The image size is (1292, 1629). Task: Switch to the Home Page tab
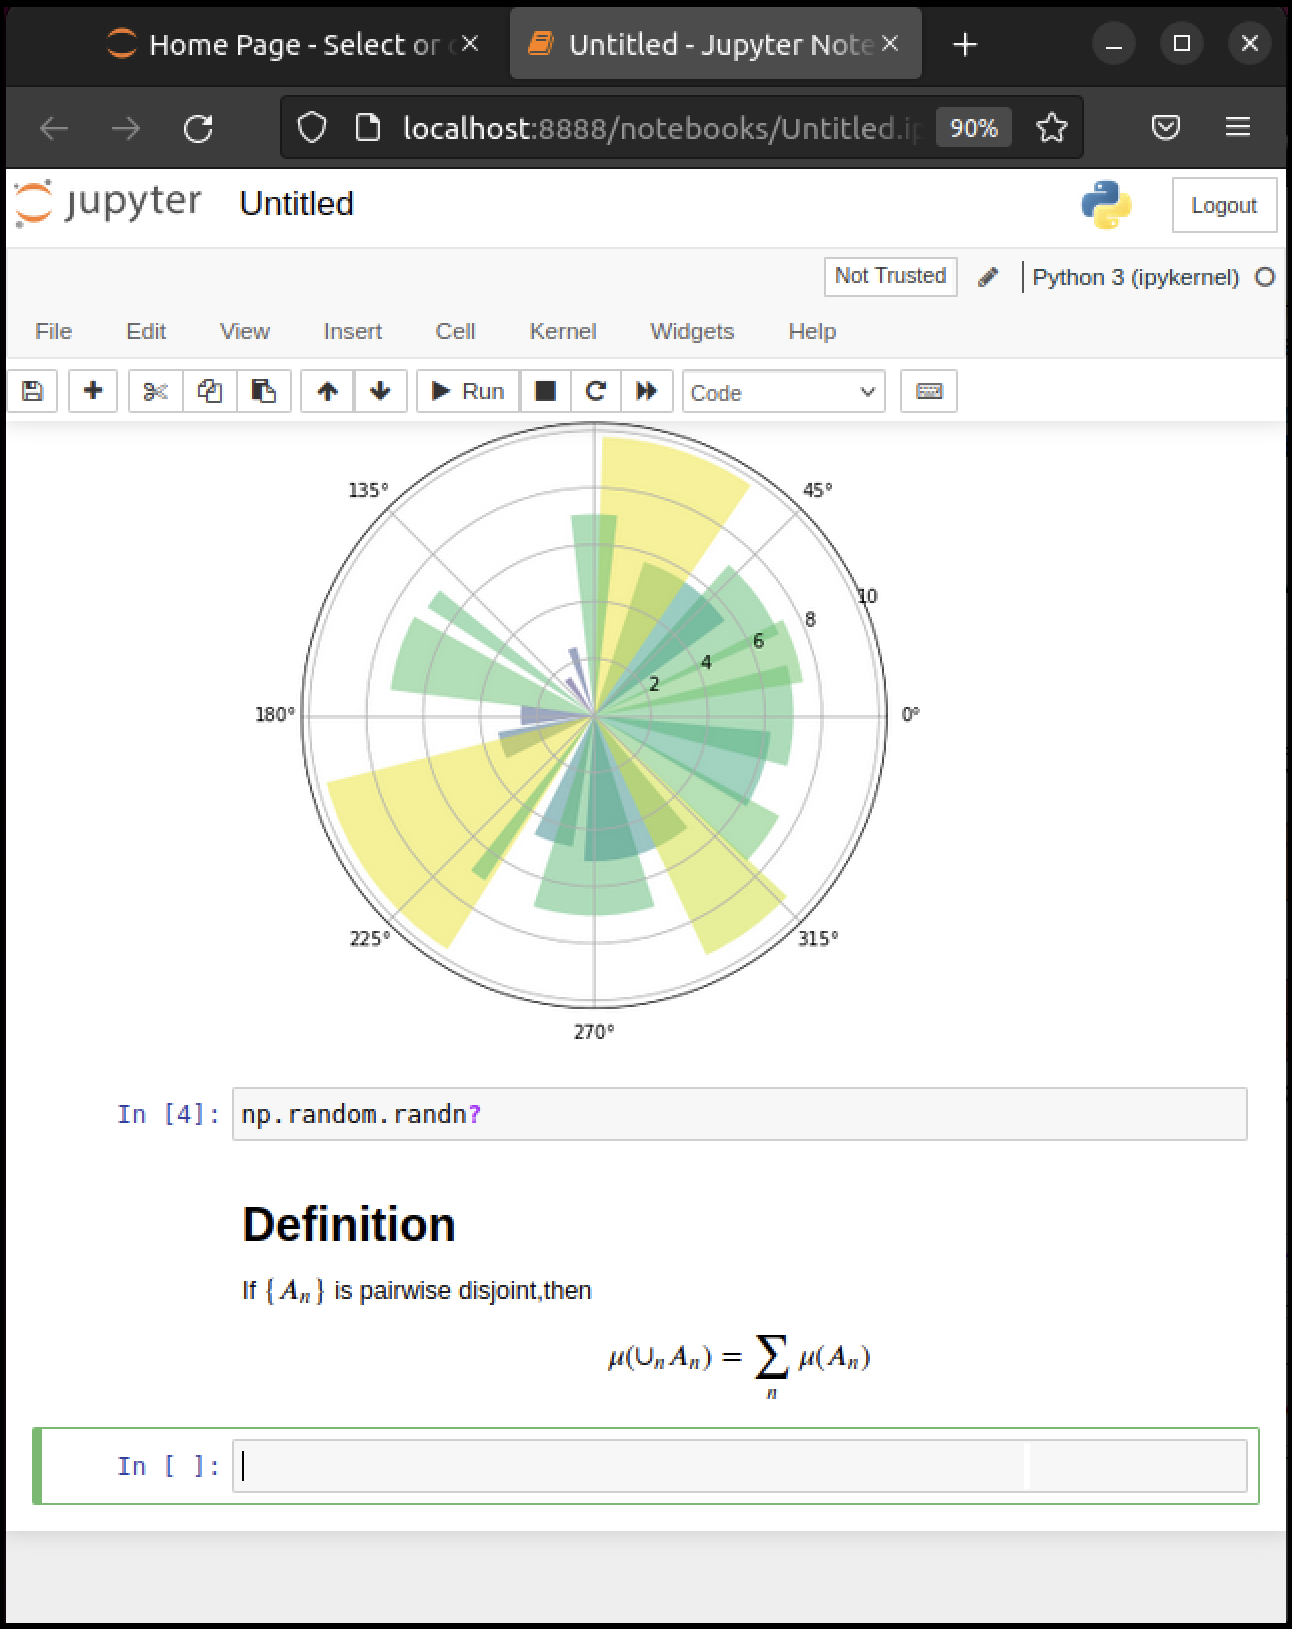[280, 45]
